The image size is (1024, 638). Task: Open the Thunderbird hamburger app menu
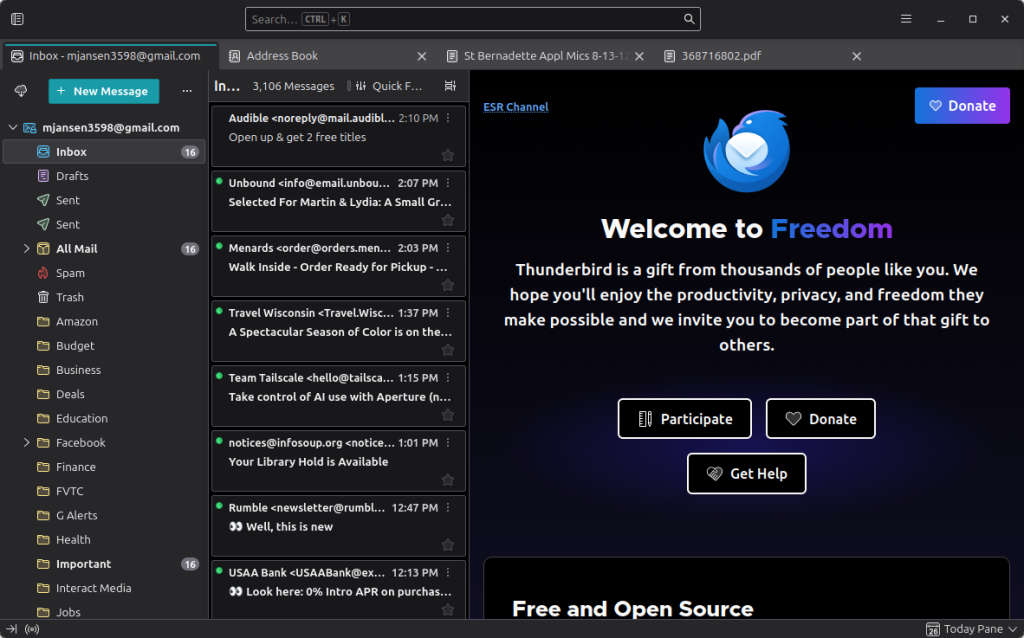tap(906, 19)
